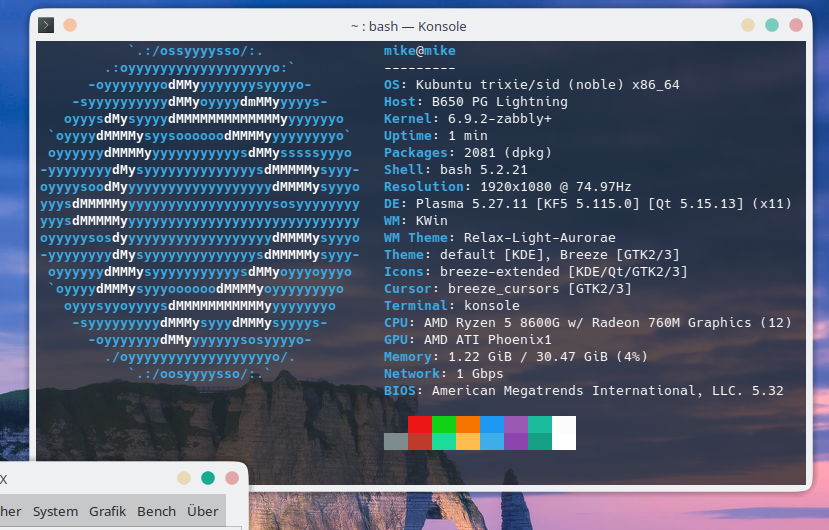Click the Shell line bash 5.2.21
The image size is (829, 530).
pyautogui.click(x=456, y=169)
